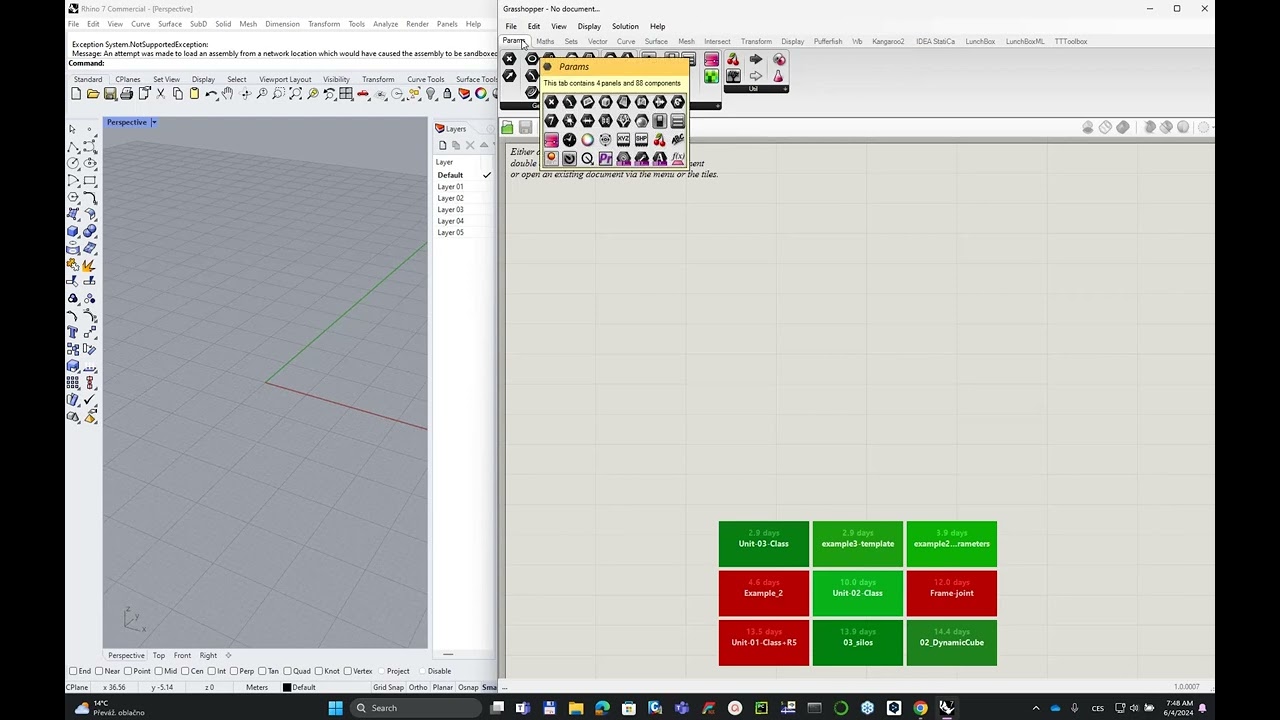This screenshot has width=1280, height=720.
Task: Click the green checkered component icon in Grasshopper
Action: [711, 76]
